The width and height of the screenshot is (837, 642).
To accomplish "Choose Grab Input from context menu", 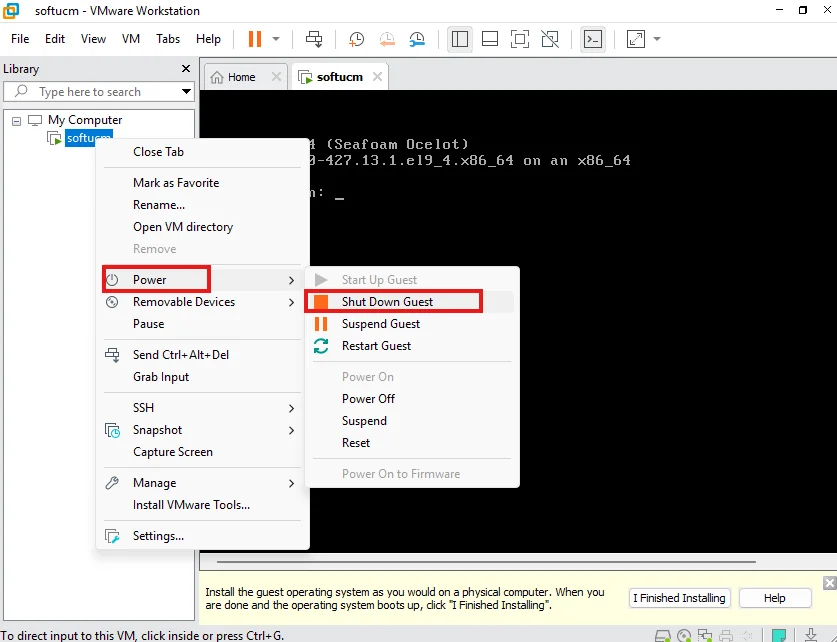I will click(161, 377).
